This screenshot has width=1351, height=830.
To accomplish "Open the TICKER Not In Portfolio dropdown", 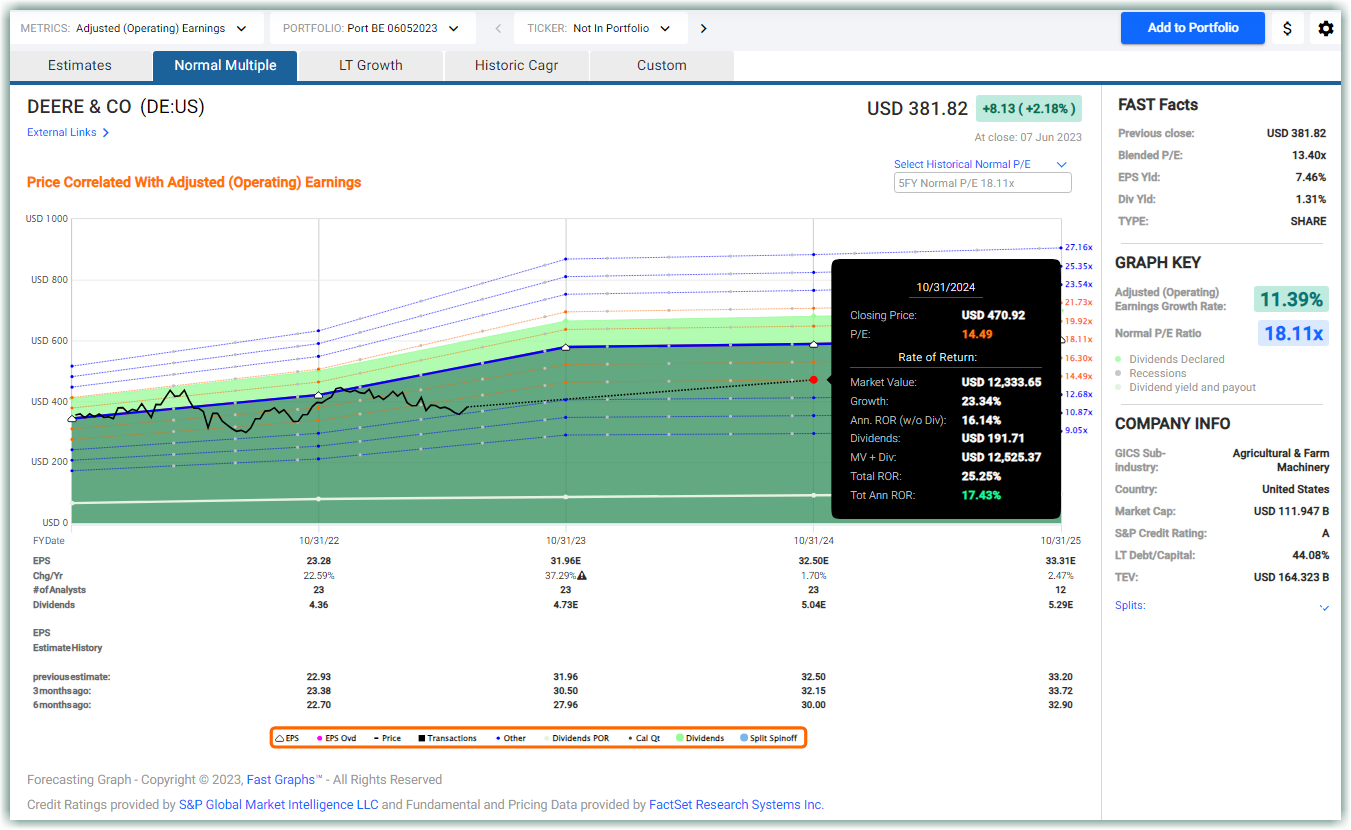I will [601, 29].
